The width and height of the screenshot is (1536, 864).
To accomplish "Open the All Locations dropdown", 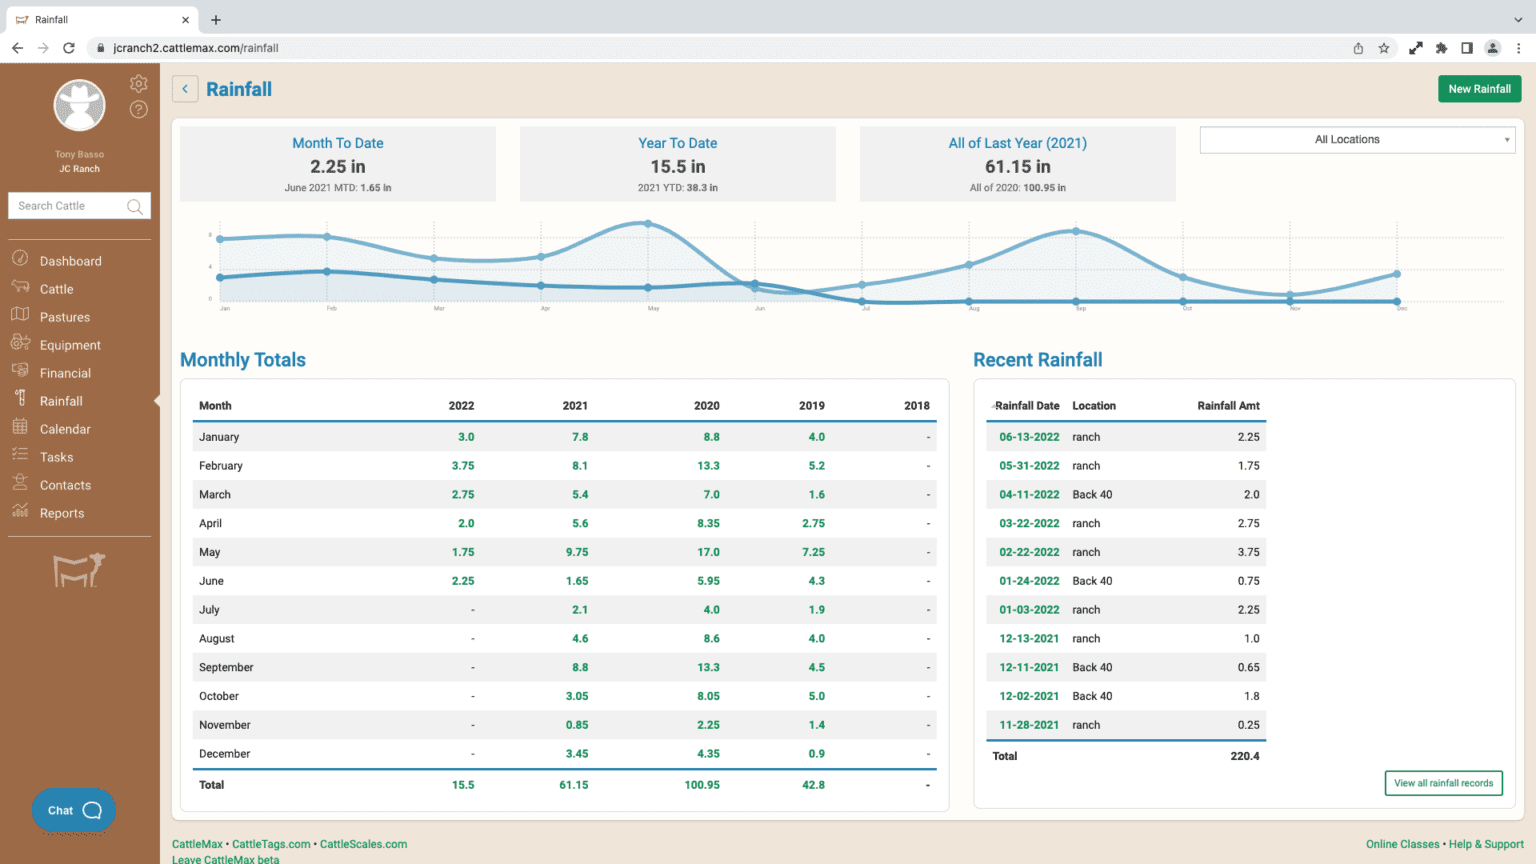I will click(x=1356, y=139).
